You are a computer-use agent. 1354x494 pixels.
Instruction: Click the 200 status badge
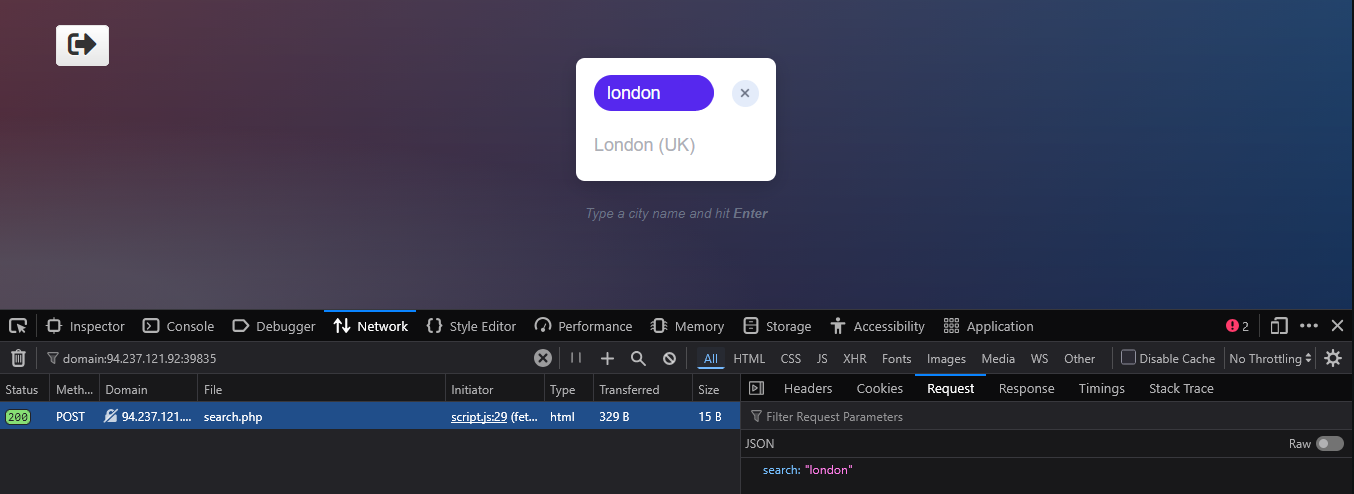tap(18, 416)
